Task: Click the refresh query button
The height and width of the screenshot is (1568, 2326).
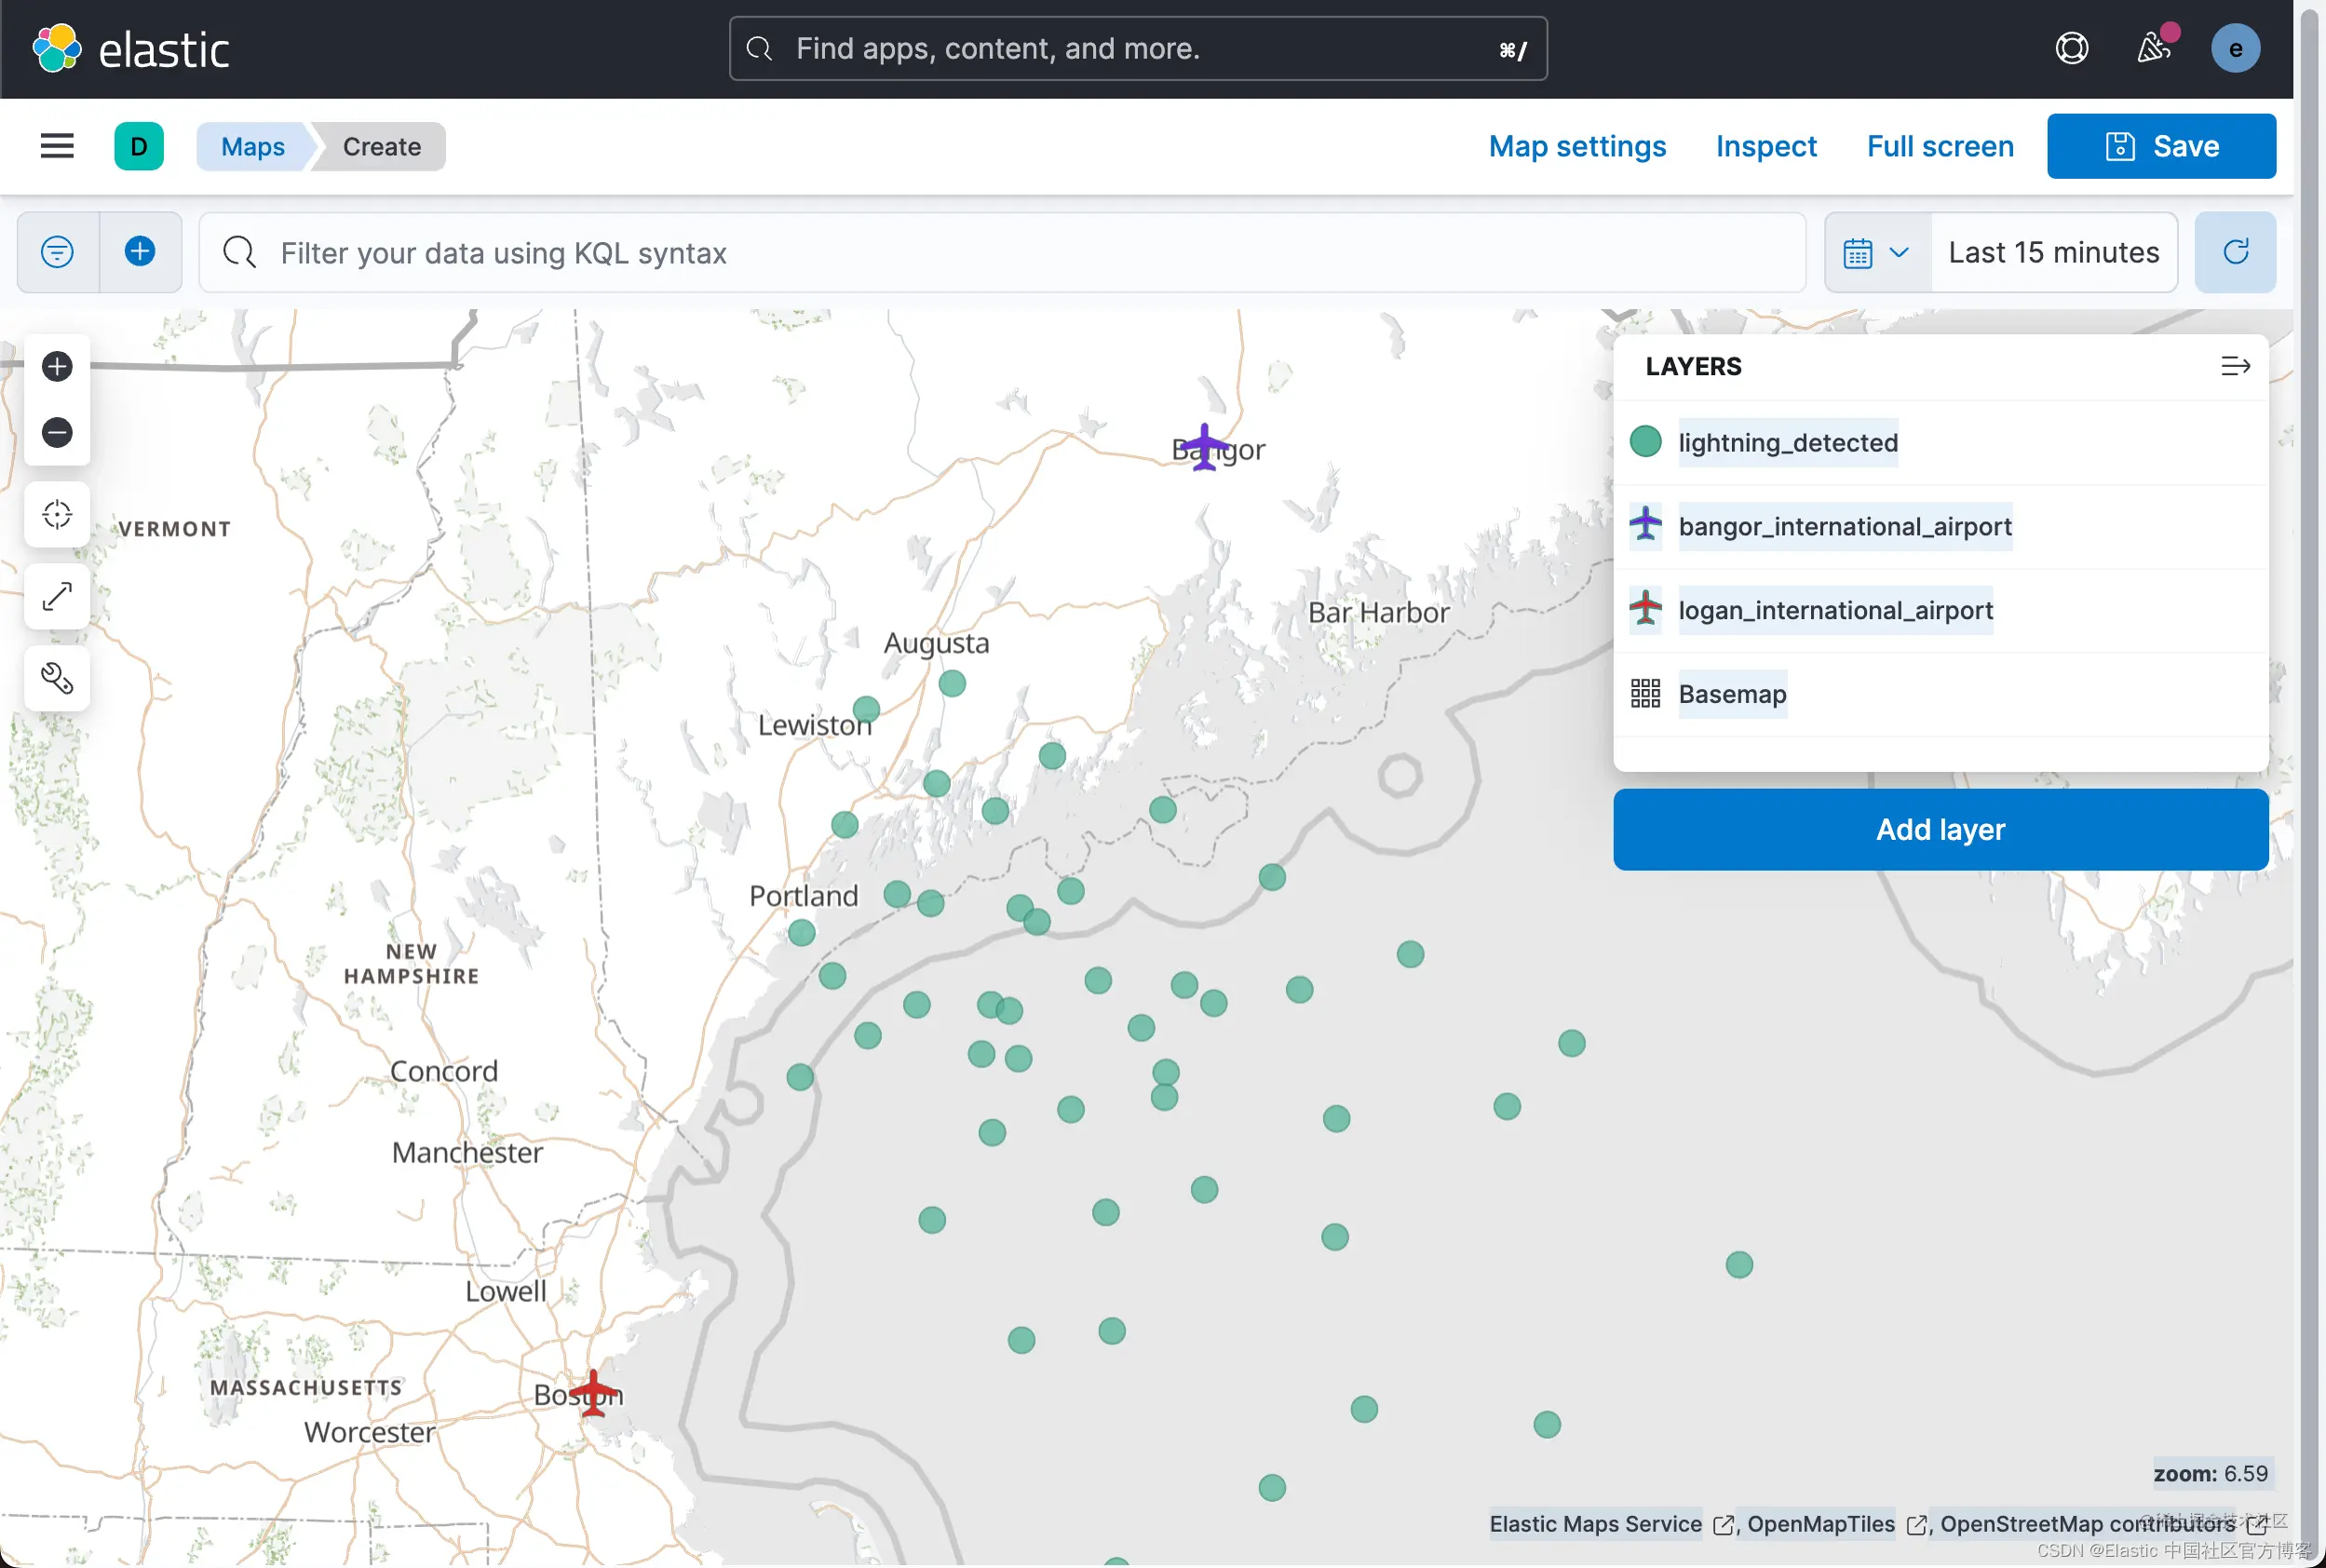Action: [2235, 252]
